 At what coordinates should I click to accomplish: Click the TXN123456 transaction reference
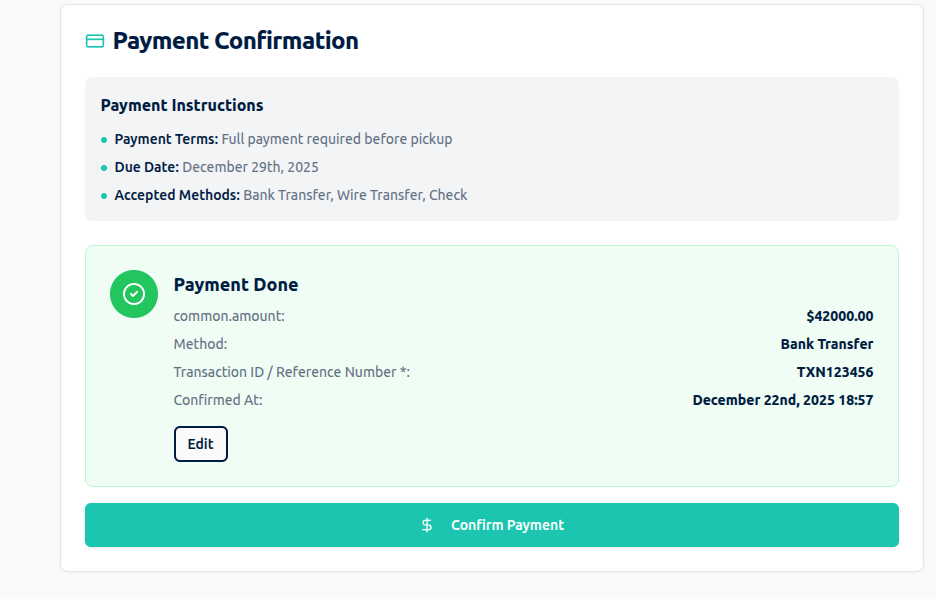(x=834, y=372)
